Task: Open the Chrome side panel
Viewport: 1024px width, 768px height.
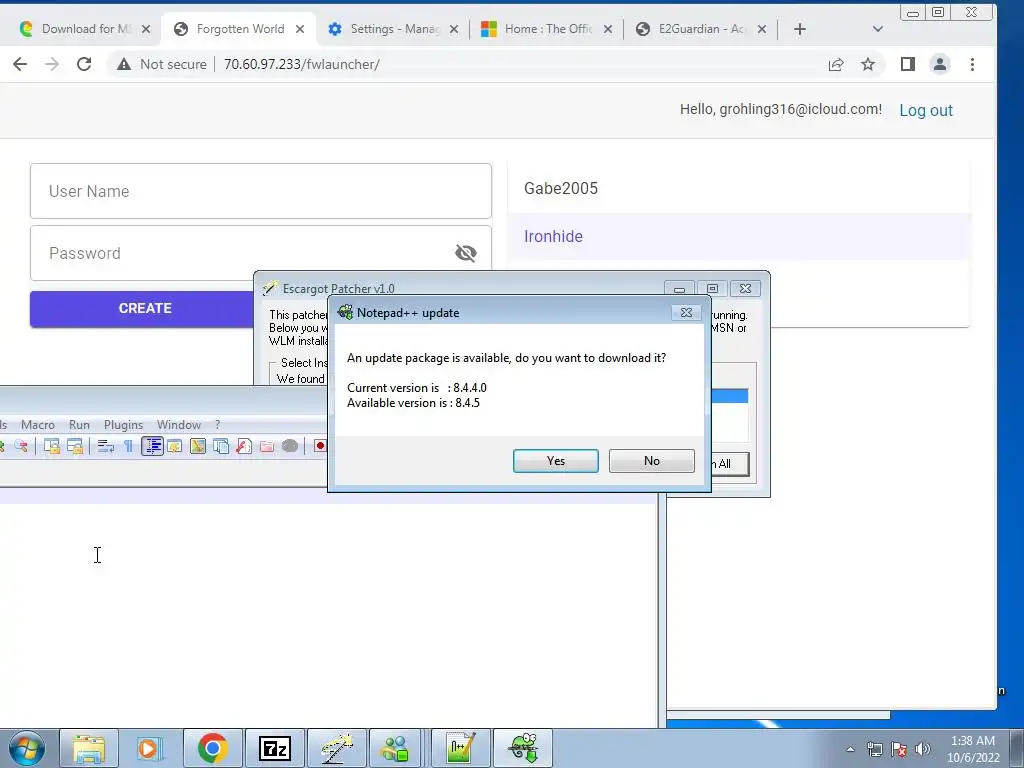Action: pos(908,64)
